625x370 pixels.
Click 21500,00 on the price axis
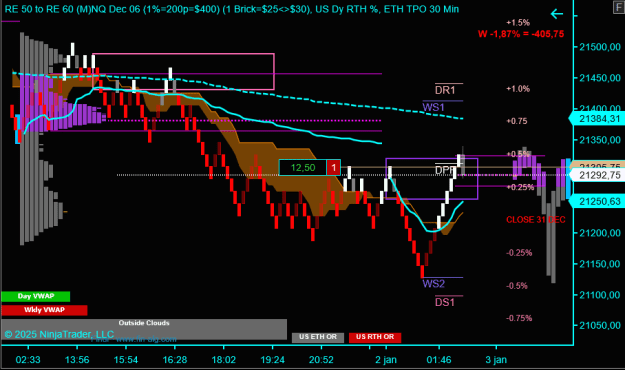tap(600, 47)
